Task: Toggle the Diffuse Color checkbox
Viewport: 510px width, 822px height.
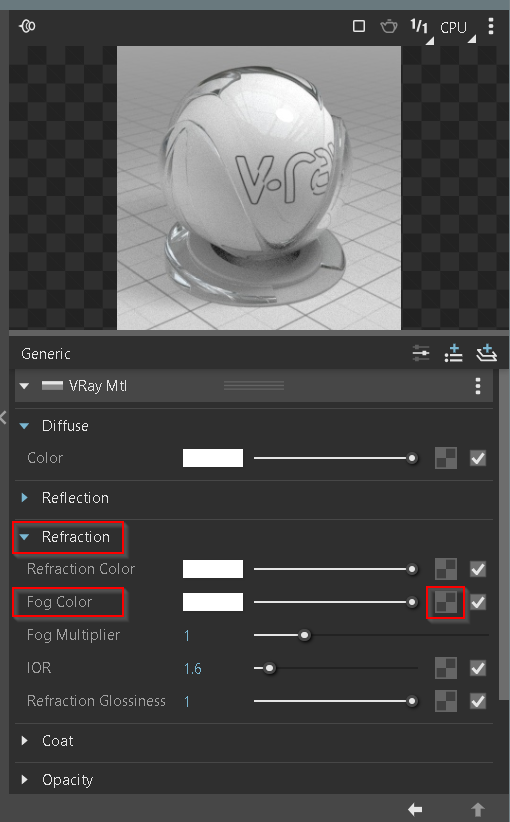Action: [x=478, y=458]
